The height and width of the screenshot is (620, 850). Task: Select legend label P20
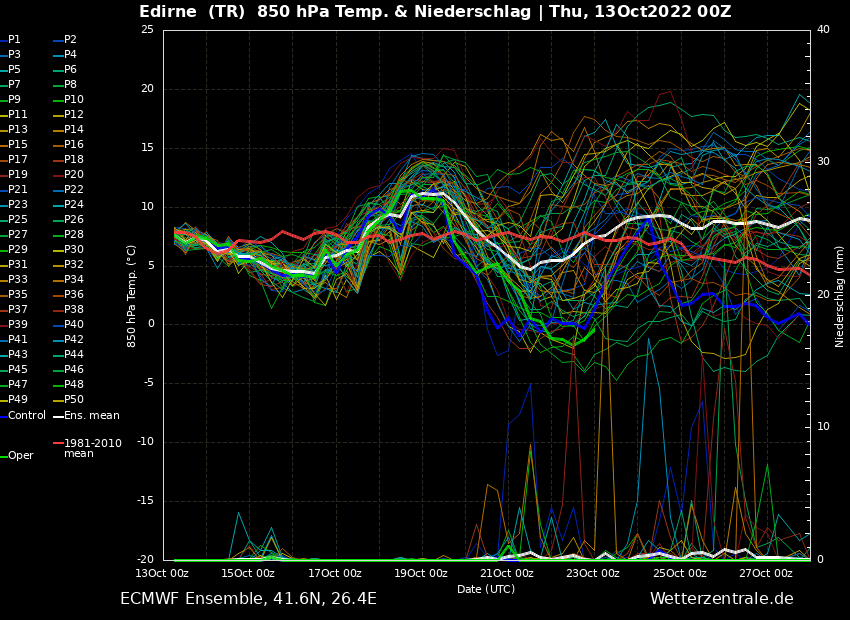pyautogui.click(x=74, y=175)
